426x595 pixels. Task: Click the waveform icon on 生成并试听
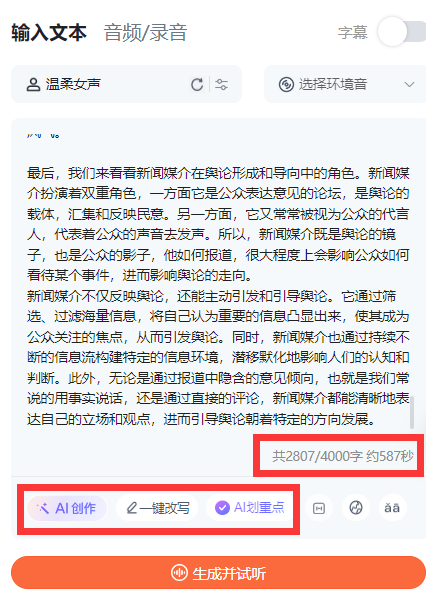pos(179,573)
